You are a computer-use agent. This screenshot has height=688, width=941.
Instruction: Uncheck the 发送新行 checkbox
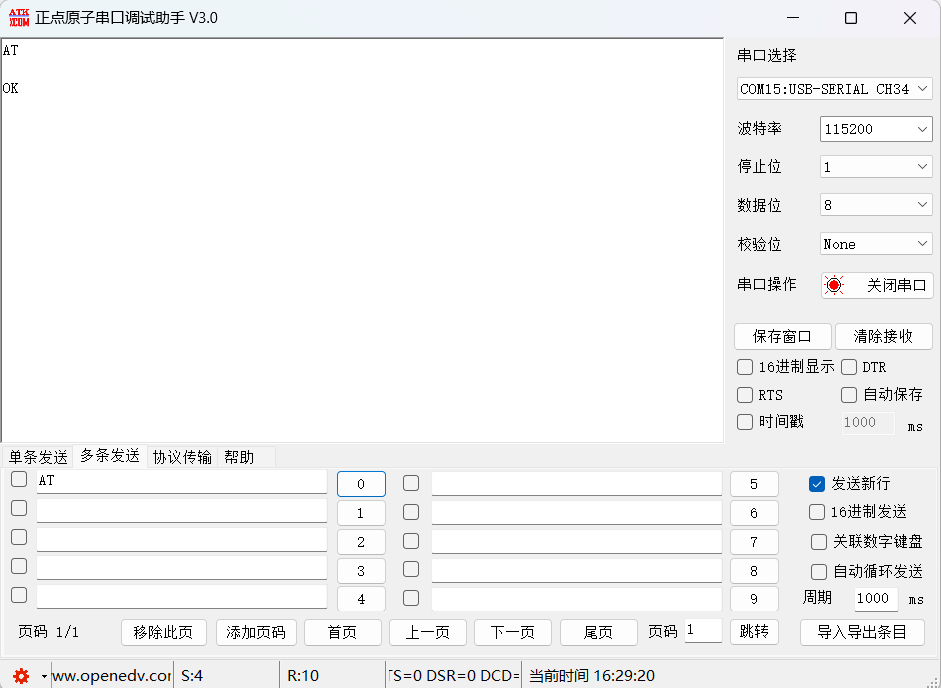[x=817, y=484]
